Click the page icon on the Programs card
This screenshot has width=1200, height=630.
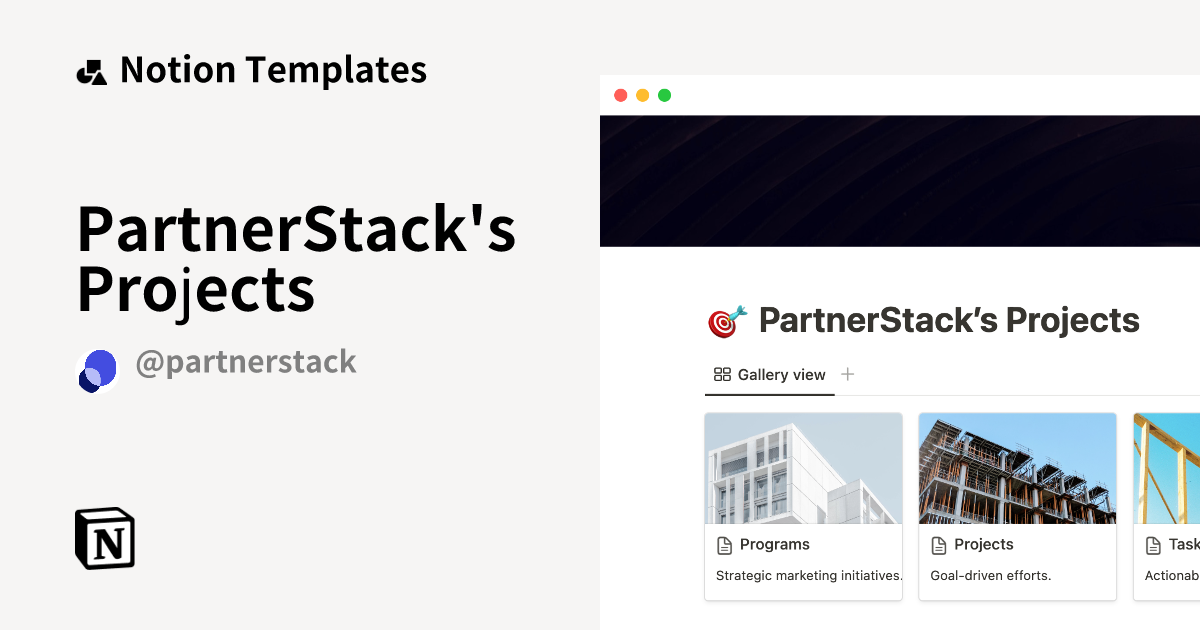724,544
